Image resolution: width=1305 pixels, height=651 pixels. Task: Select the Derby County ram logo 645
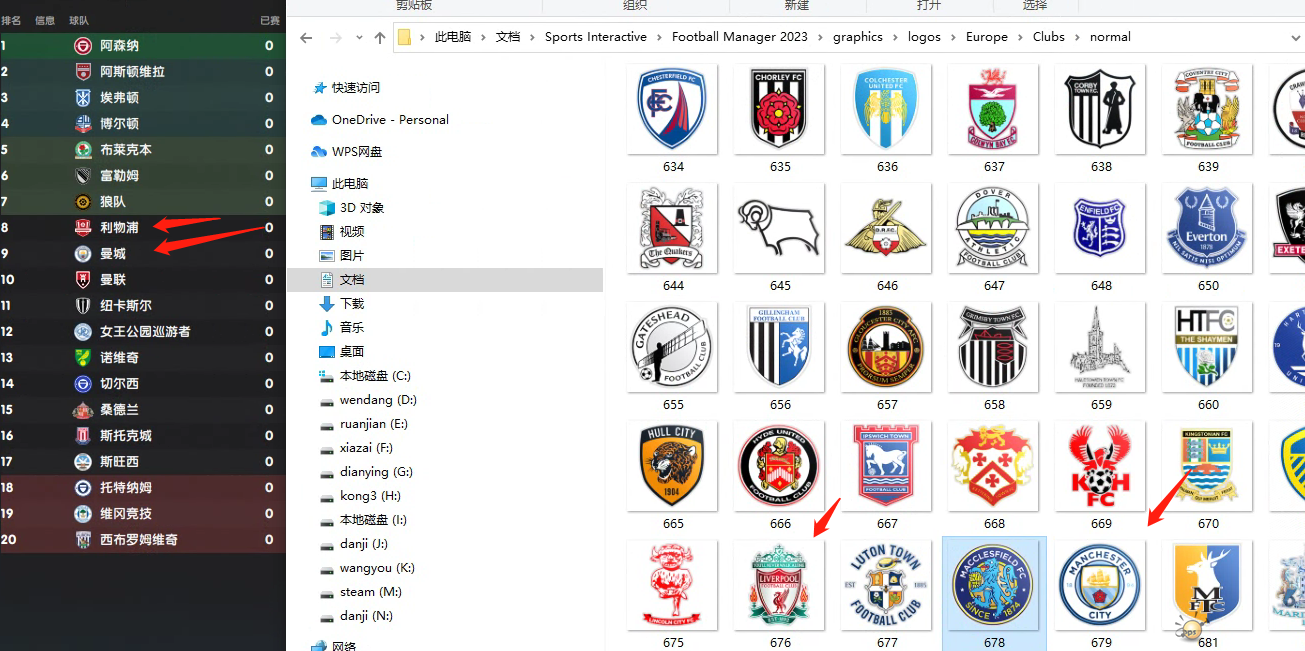click(780, 228)
